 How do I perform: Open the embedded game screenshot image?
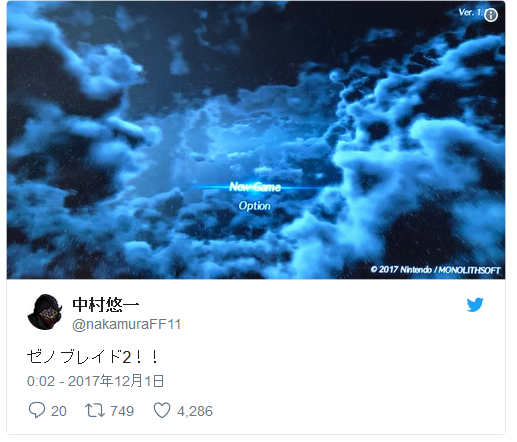256,140
